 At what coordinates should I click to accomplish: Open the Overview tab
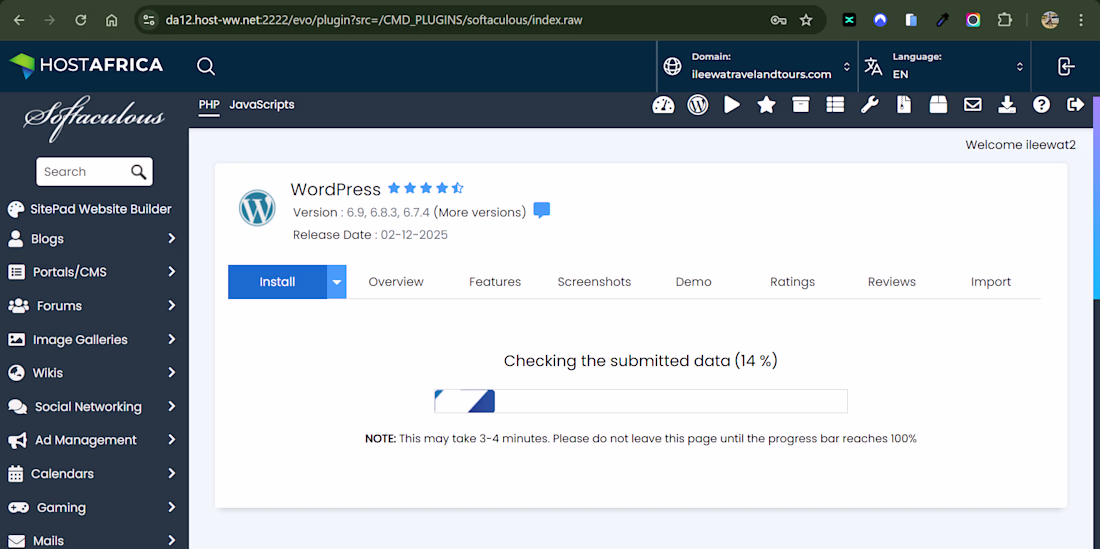pyautogui.click(x=396, y=282)
